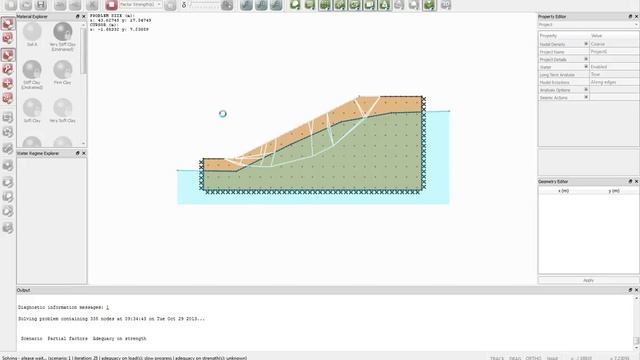
Task: Click the New project toolbar icon
Action: [11, 4]
